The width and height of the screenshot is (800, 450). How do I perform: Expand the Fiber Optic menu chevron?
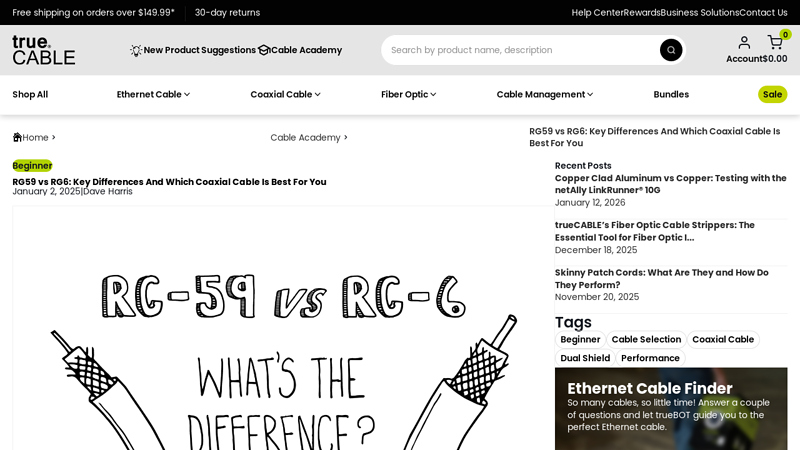(433, 94)
